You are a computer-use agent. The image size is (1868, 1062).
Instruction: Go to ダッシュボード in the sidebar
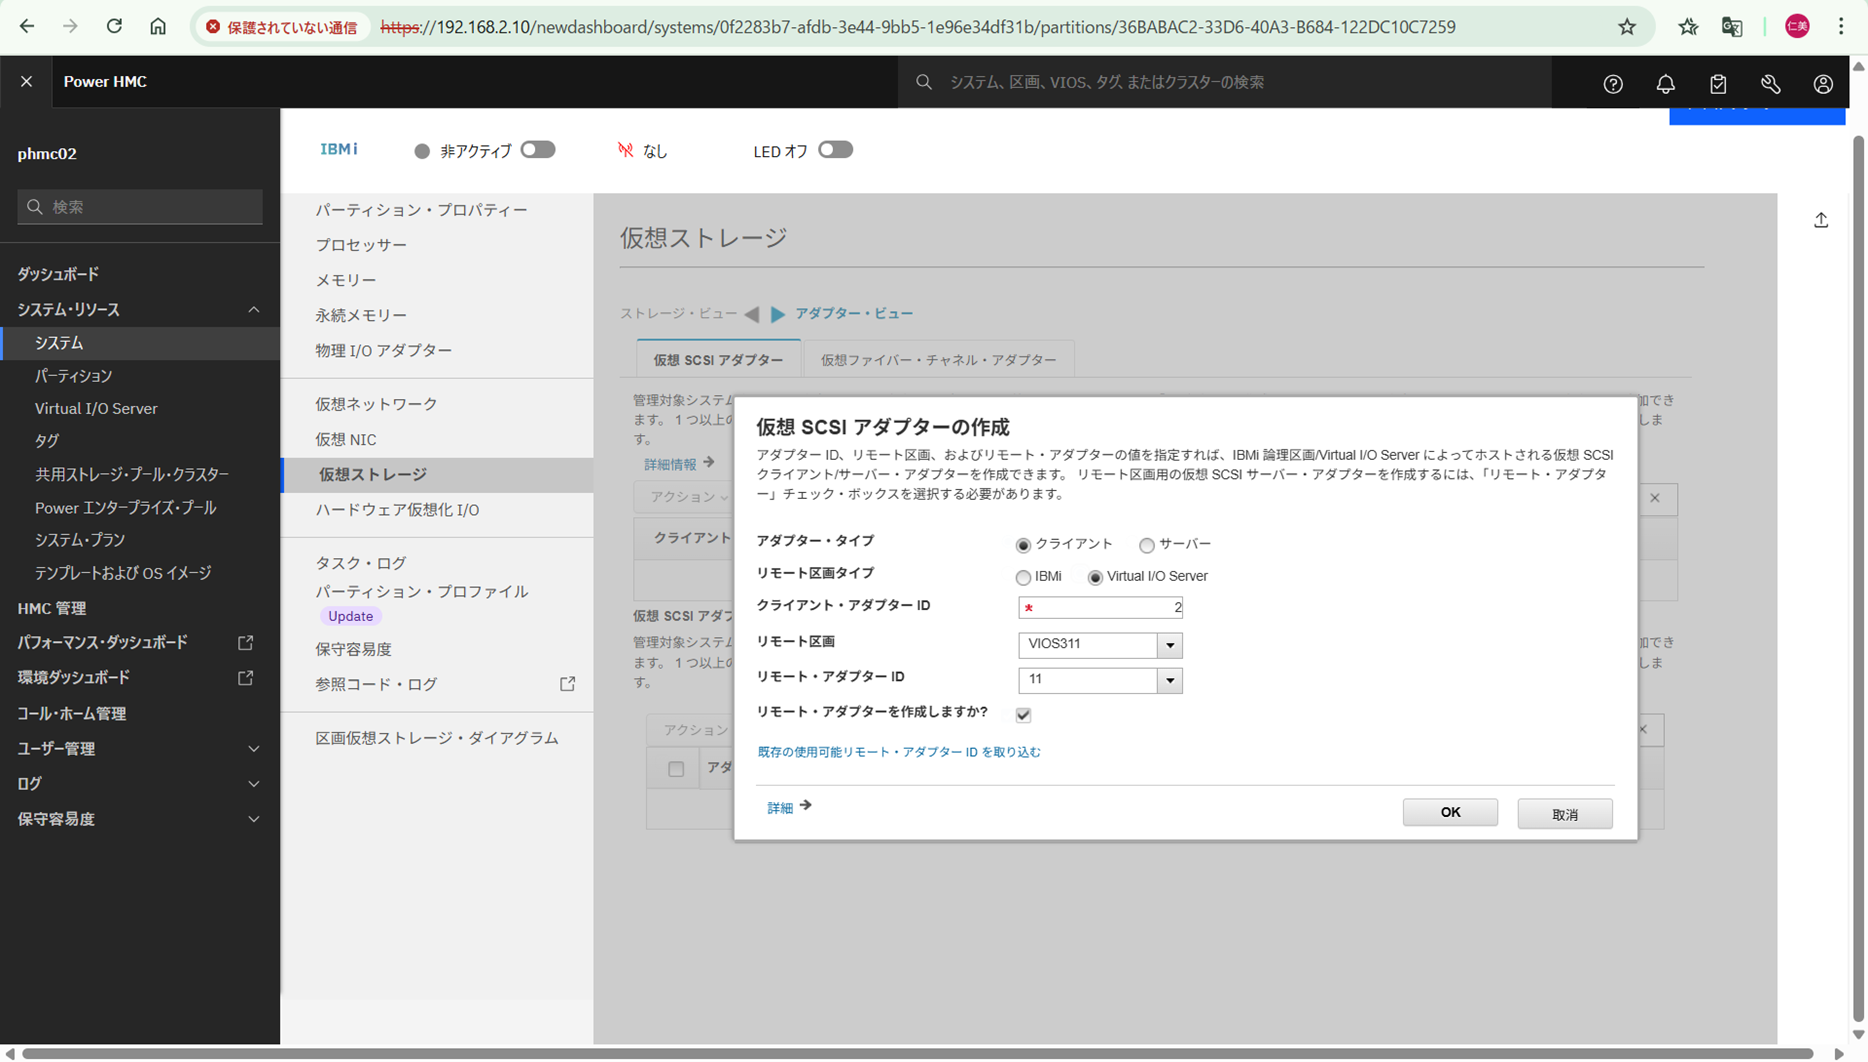(x=58, y=274)
